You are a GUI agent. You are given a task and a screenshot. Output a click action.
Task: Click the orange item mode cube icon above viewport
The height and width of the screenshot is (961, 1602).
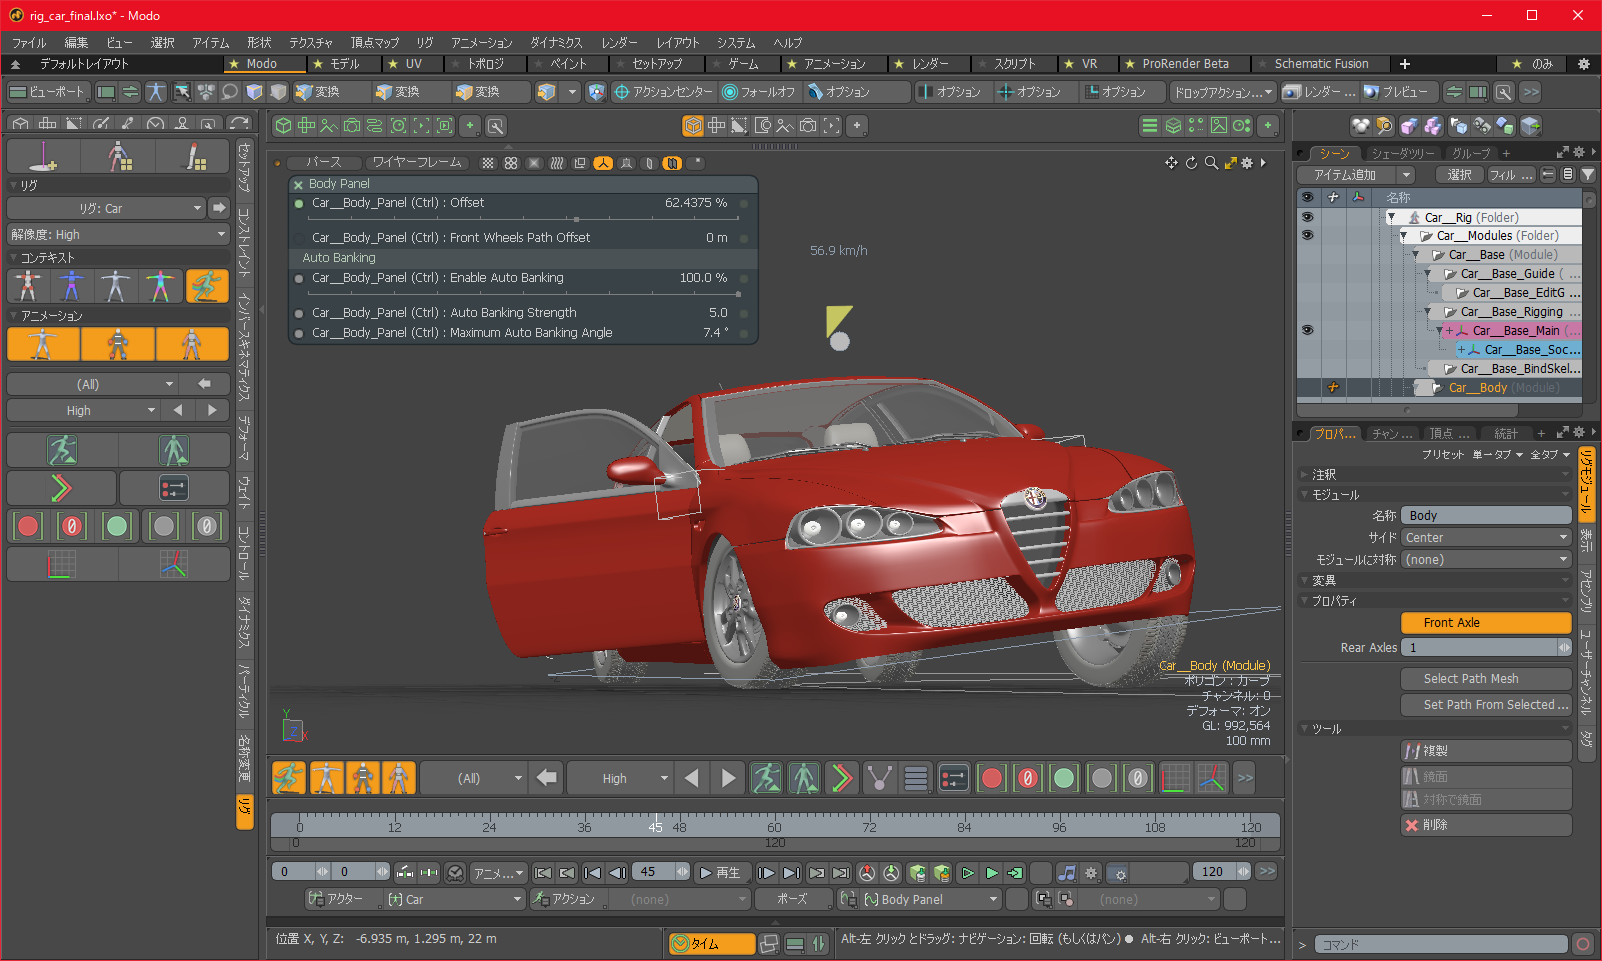pos(693,126)
